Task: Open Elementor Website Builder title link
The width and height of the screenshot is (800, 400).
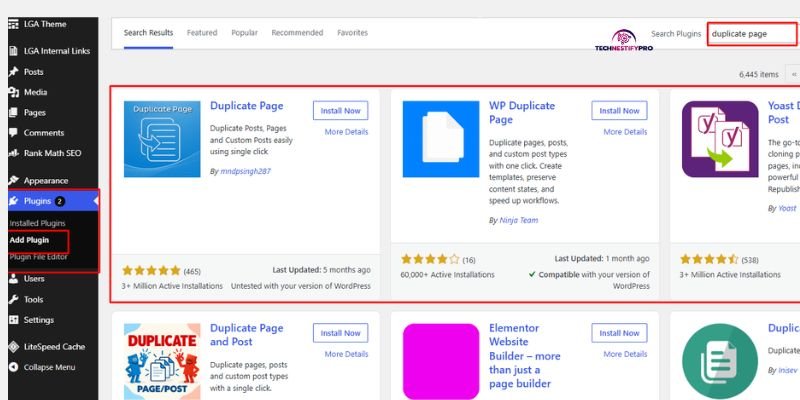Action: point(524,356)
